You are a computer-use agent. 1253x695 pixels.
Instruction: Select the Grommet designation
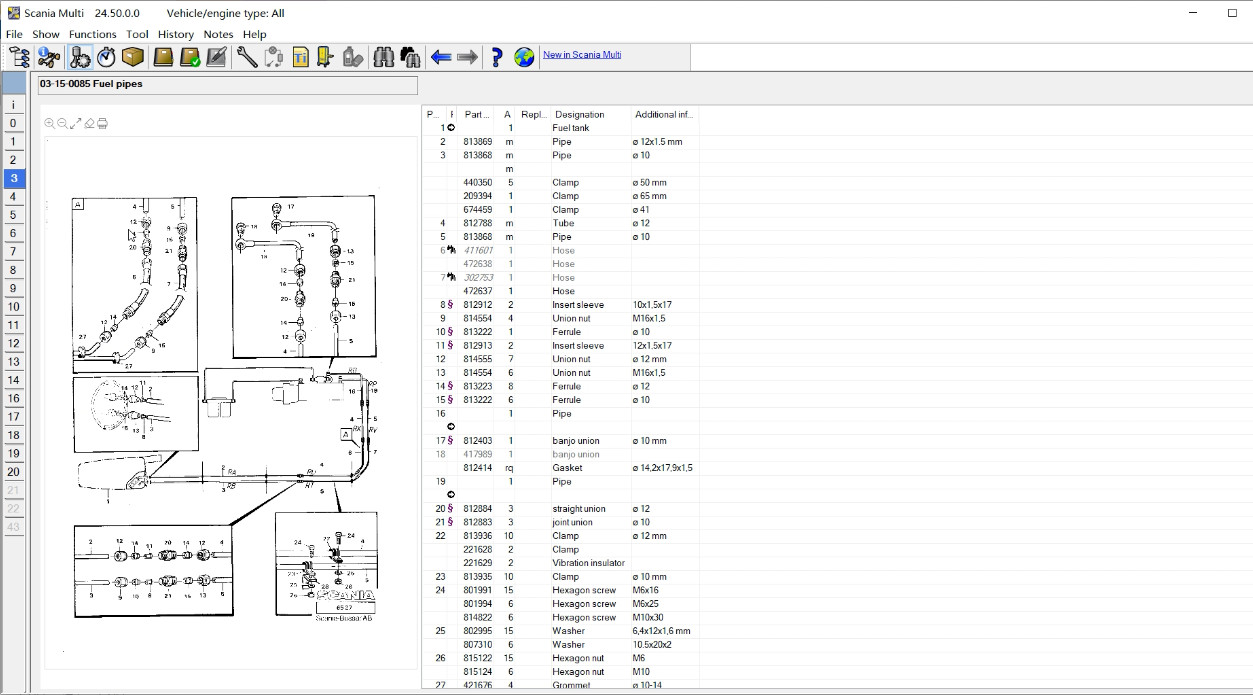[570, 685]
